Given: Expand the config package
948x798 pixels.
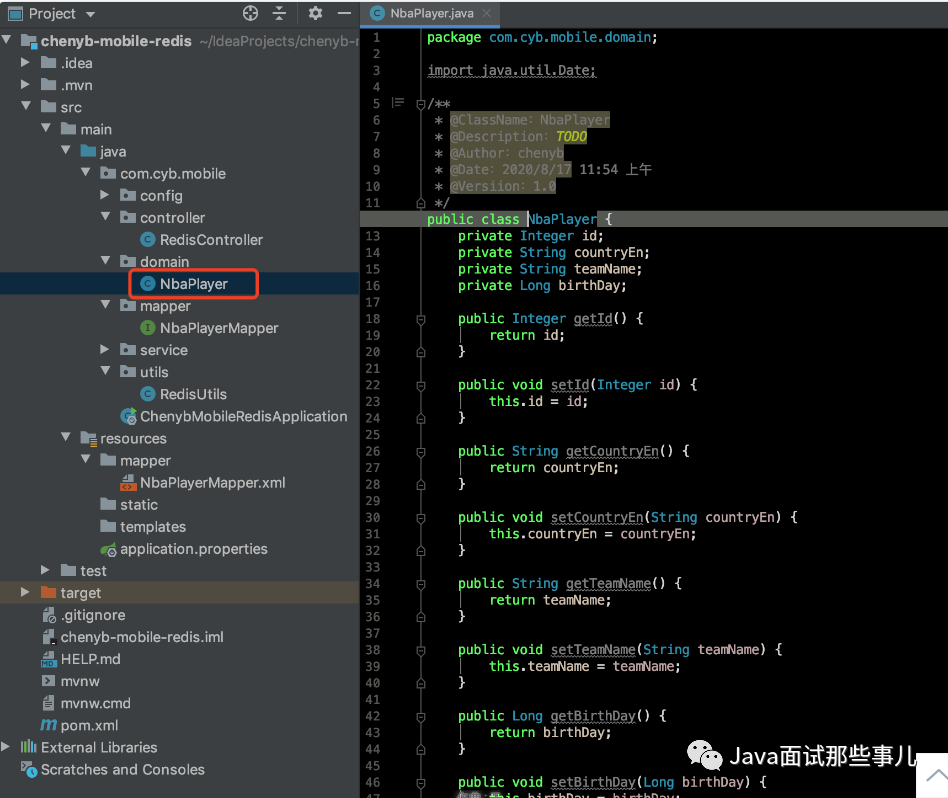Looking at the screenshot, I should 105,195.
